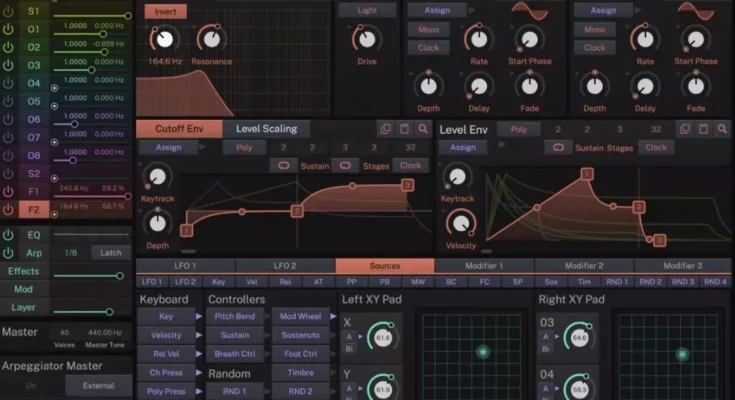The width and height of the screenshot is (735, 400).
Task: Open the Modifier 1 tab
Action: coord(484,266)
